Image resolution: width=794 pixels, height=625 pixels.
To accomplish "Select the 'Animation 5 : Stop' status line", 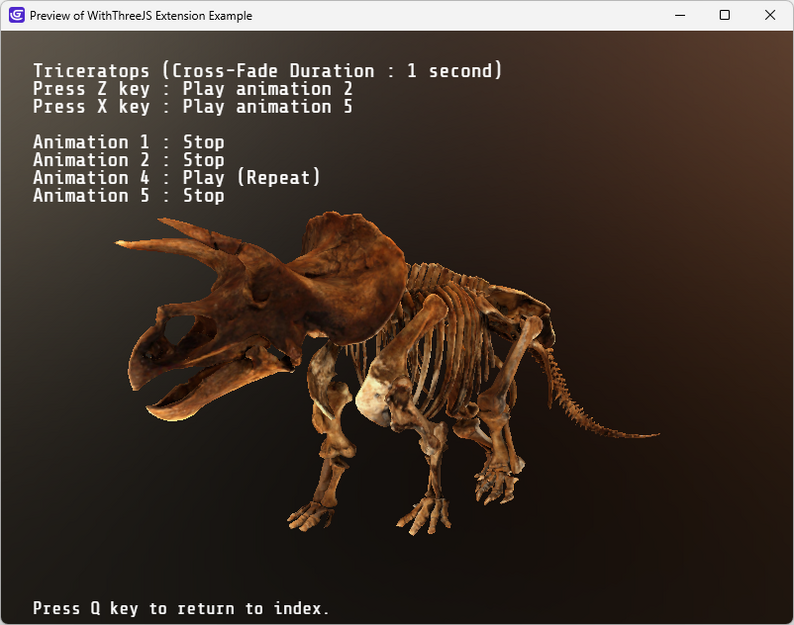I will (x=129, y=196).
